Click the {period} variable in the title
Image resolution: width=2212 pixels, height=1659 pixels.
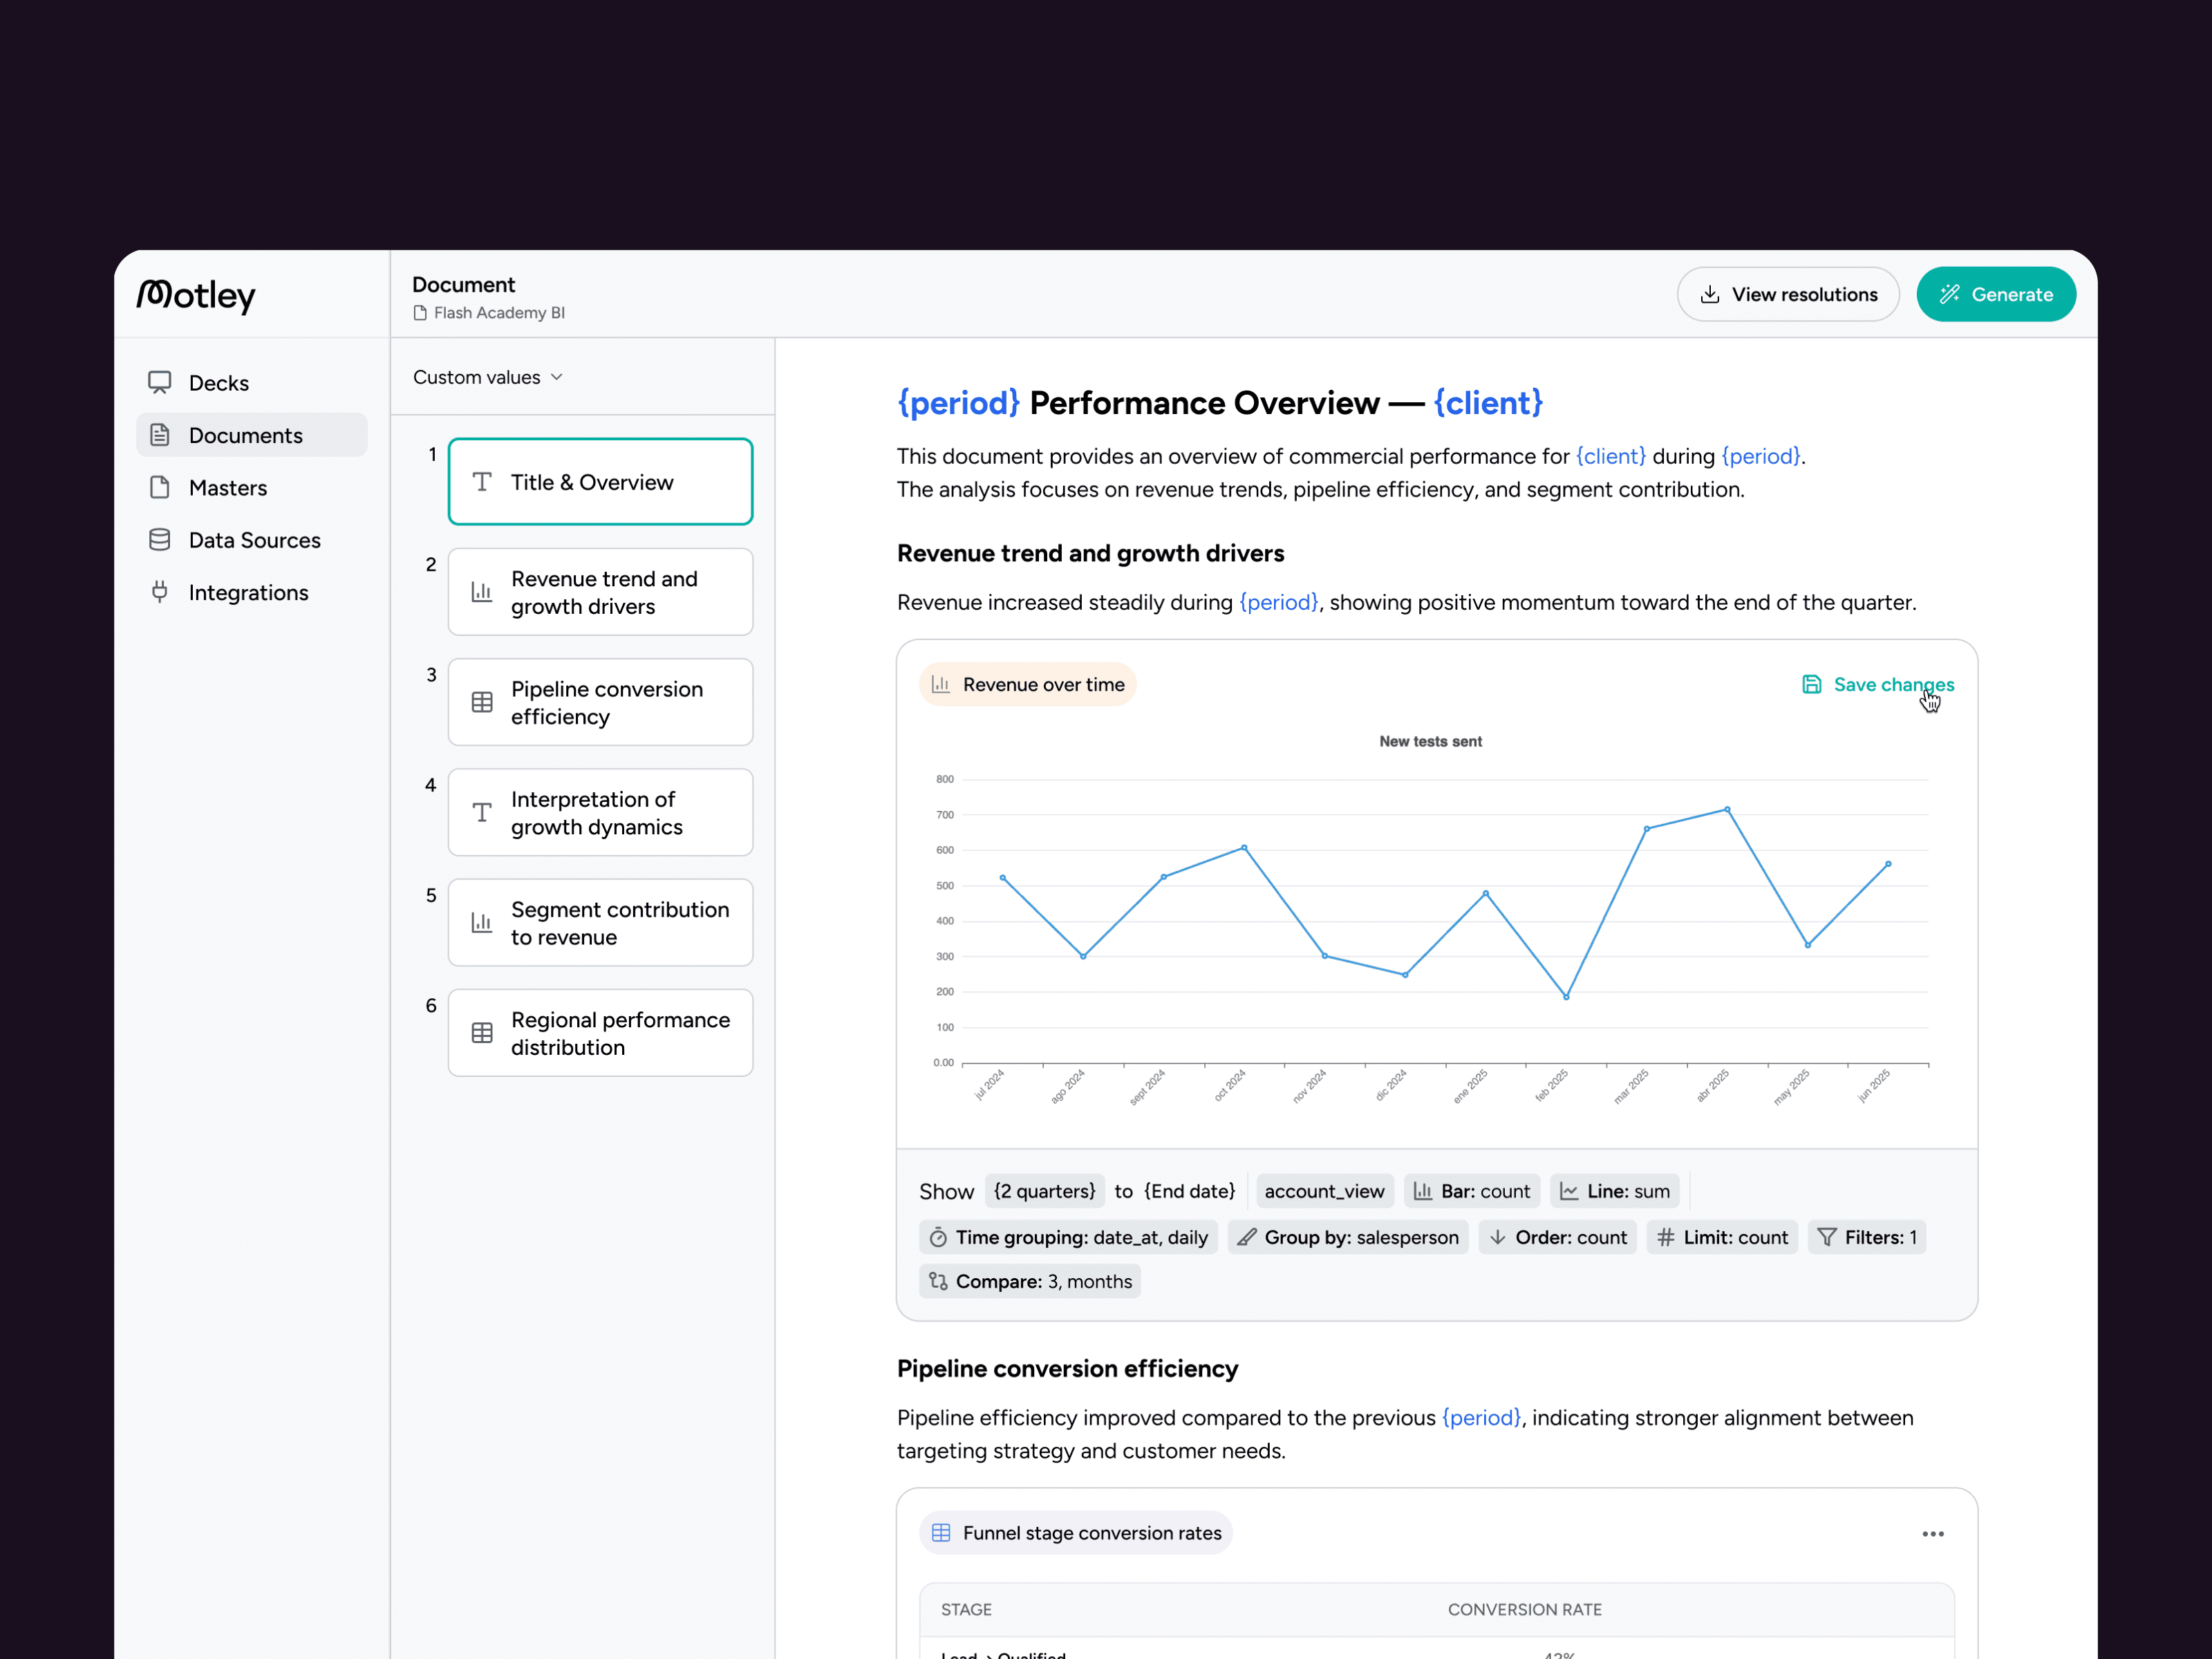(958, 403)
